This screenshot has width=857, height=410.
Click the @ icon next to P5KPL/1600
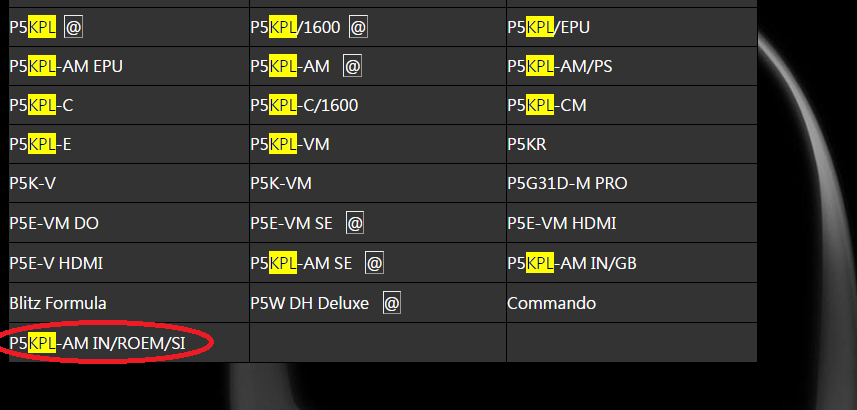[x=358, y=28]
